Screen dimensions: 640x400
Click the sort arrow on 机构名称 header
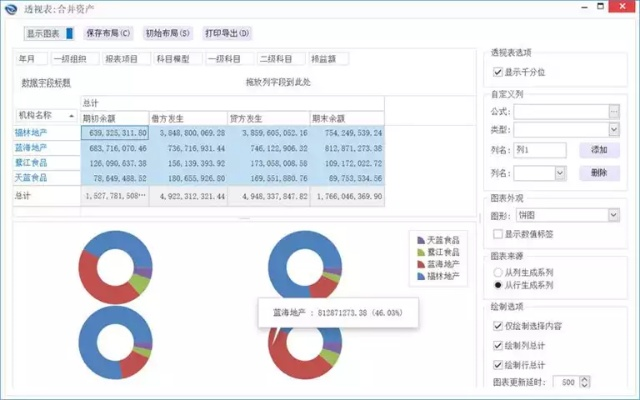pos(72,116)
